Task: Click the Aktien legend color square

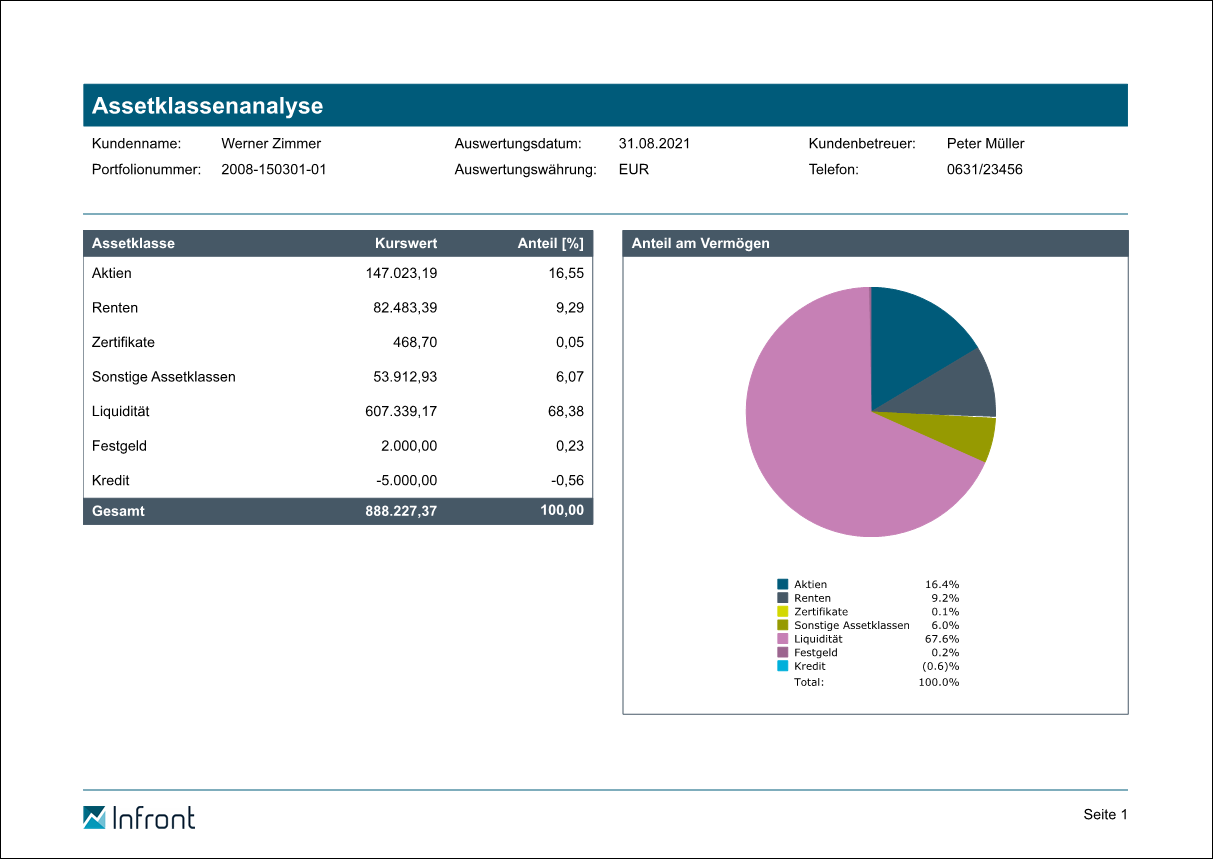Action: click(x=783, y=584)
